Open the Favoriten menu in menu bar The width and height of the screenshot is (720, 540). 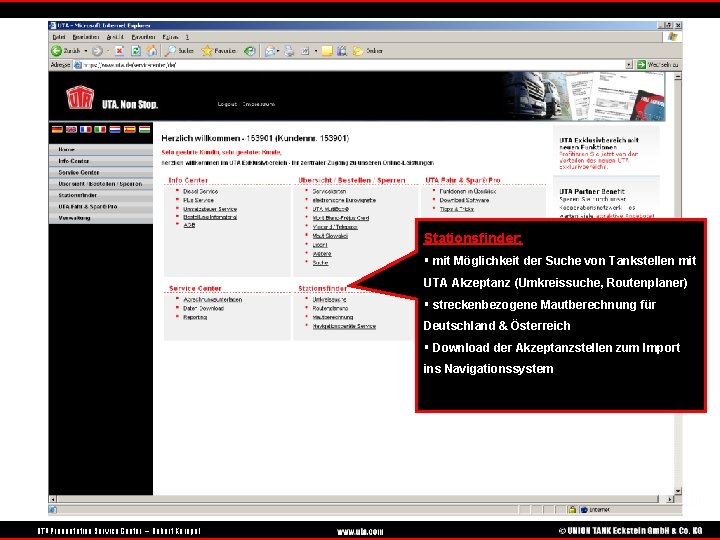[143, 37]
